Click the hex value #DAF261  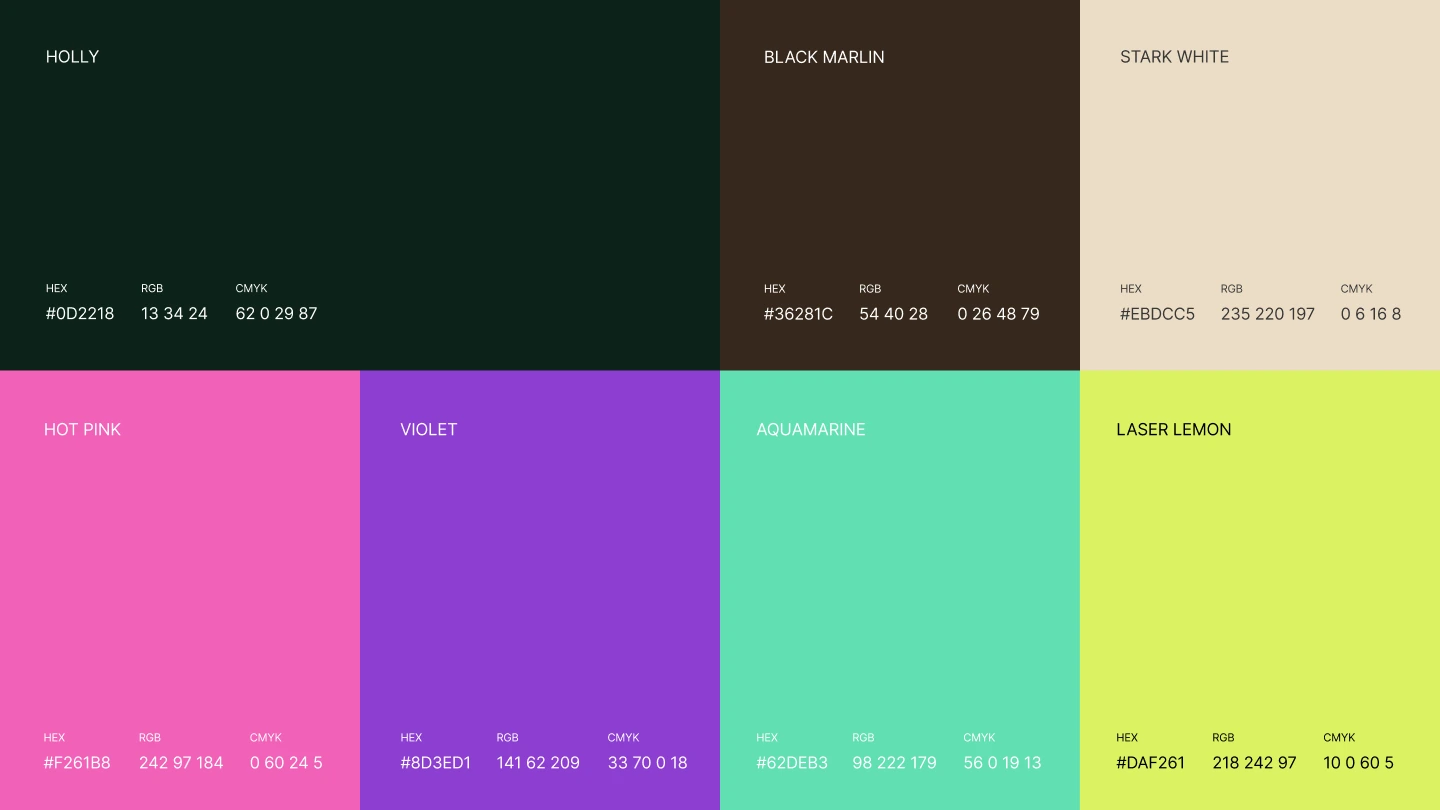(1150, 763)
